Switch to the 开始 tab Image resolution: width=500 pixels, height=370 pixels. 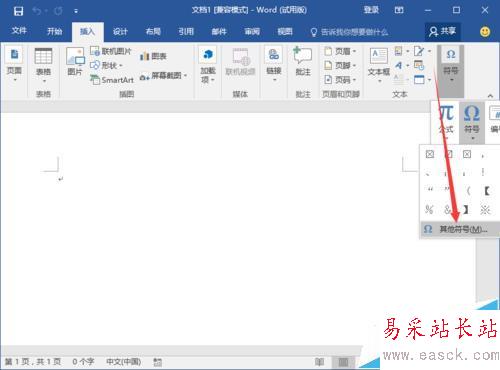(x=54, y=31)
